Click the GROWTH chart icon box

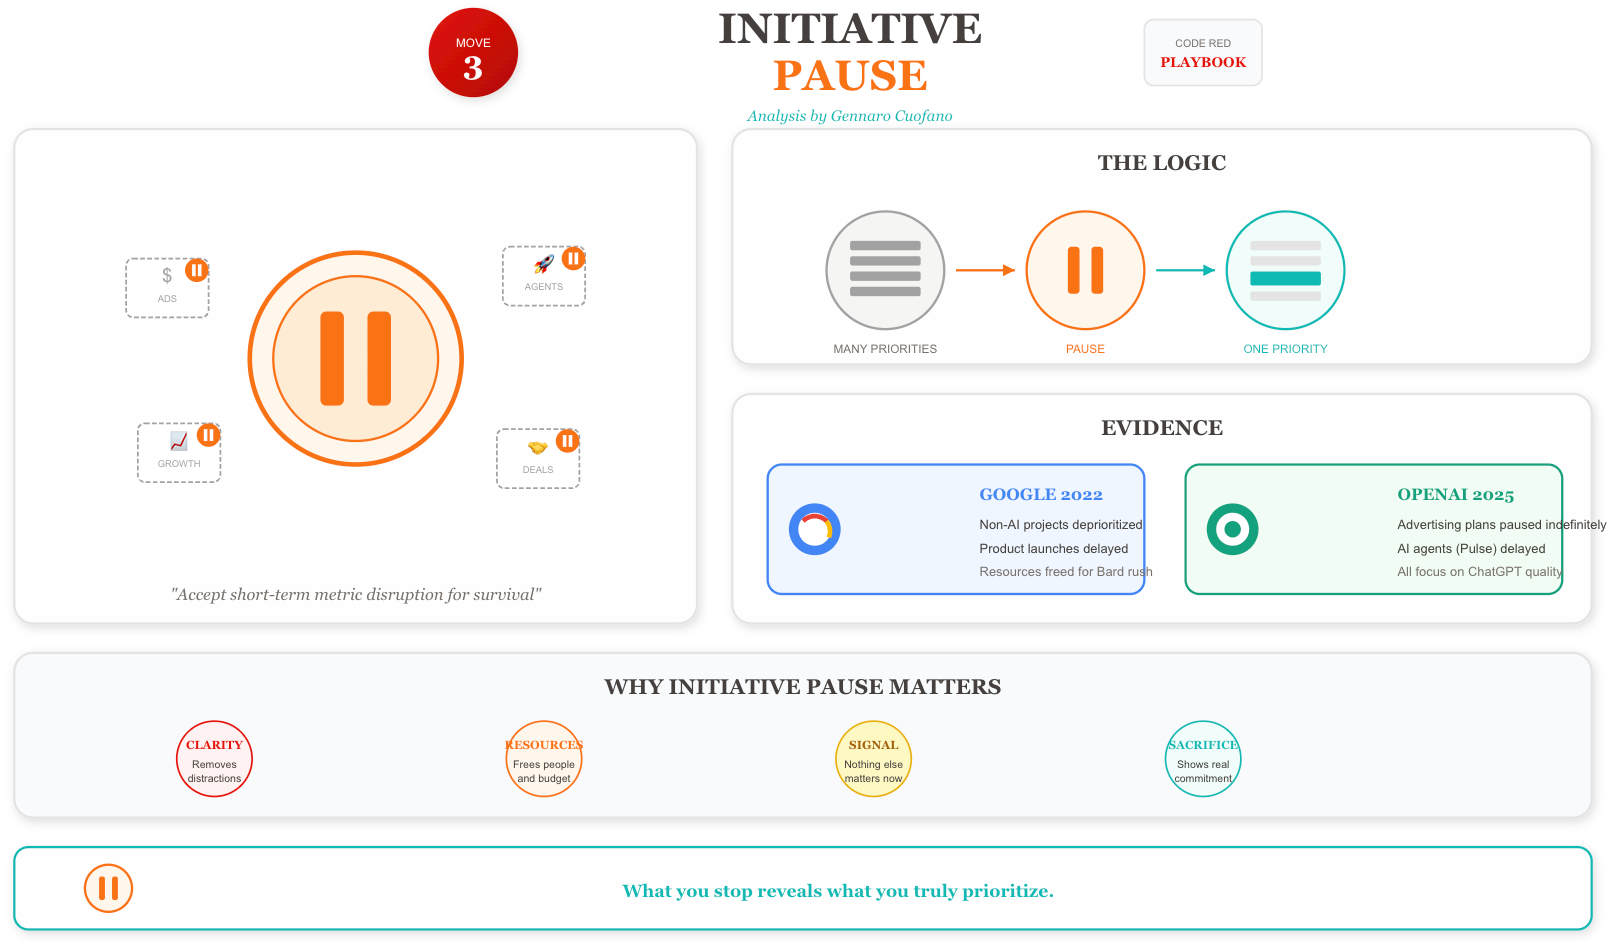(179, 453)
